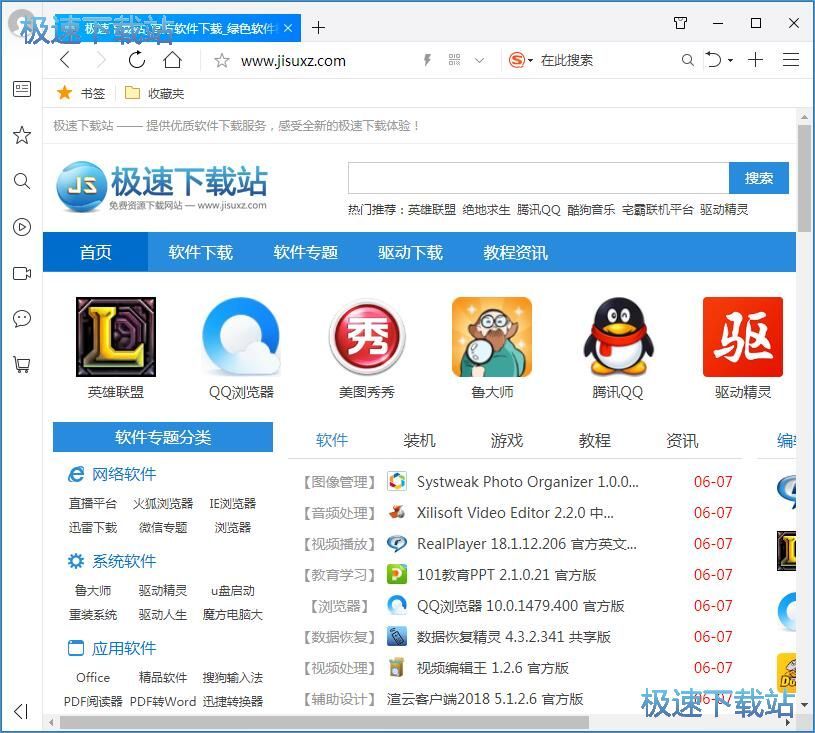Open the 驱动精灵 red icon

coord(743,337)
